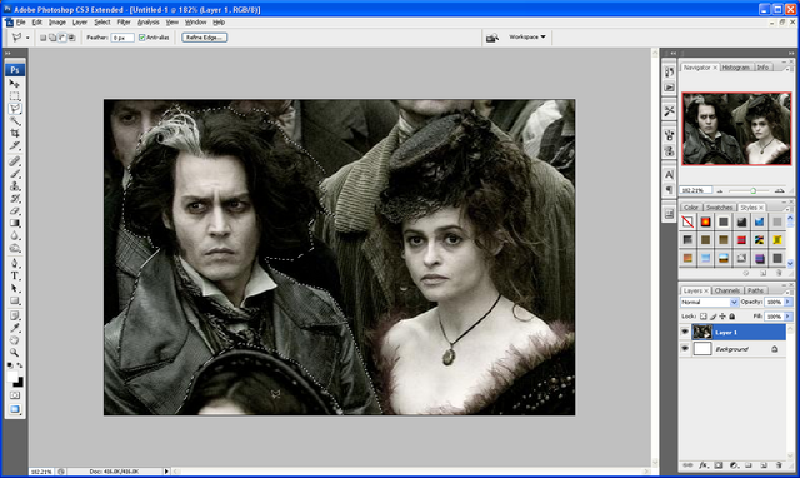Select the Notes tool
This screenshot has height=478, width=800.
(x=15, y=315)
